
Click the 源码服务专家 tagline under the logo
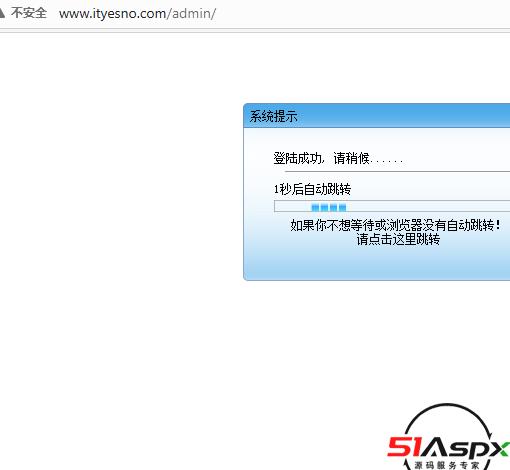(446, 465)
